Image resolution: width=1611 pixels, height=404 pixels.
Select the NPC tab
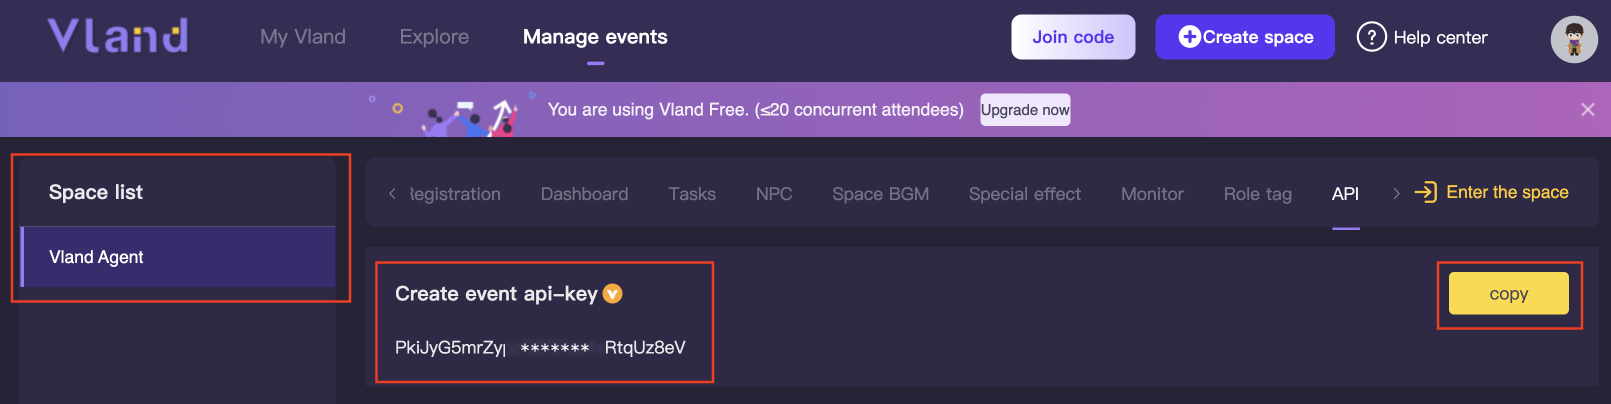click(x=774, y=194)
